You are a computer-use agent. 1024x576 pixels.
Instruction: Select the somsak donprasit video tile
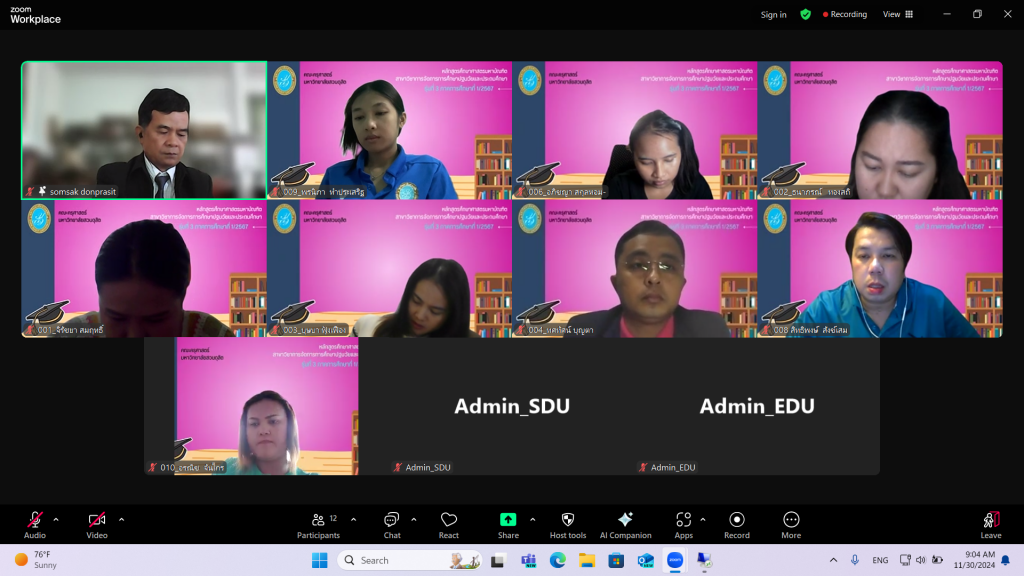[x=144, y=130]
